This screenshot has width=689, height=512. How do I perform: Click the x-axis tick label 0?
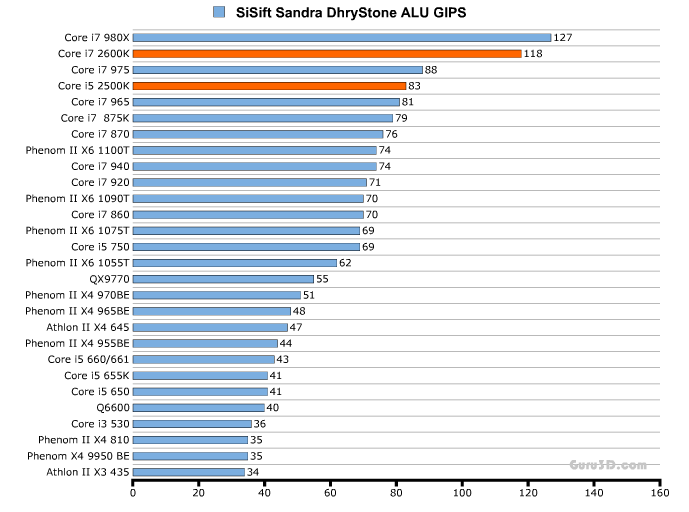pyautogui.click(x=133, y=493)
